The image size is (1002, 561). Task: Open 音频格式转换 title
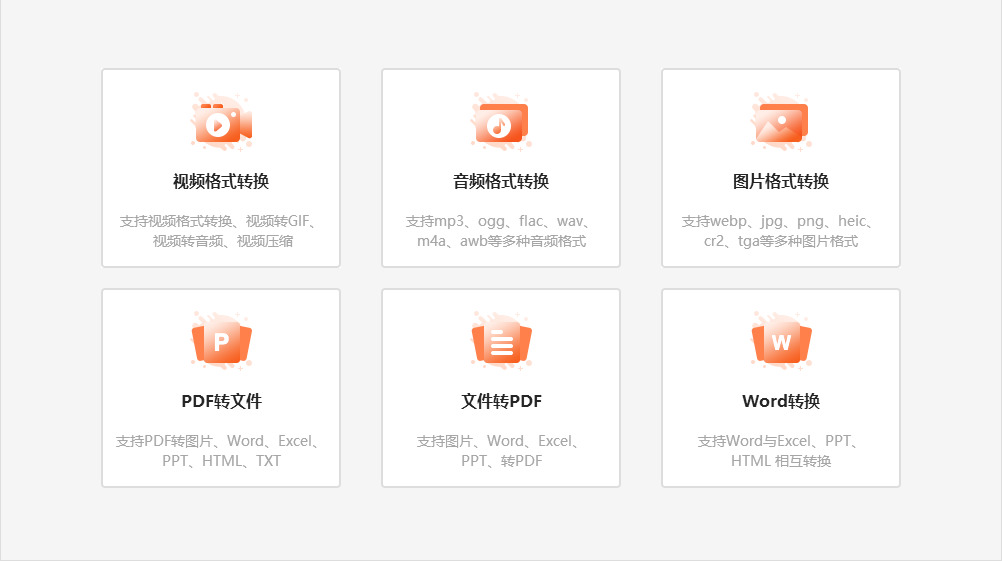click(501, 181)
